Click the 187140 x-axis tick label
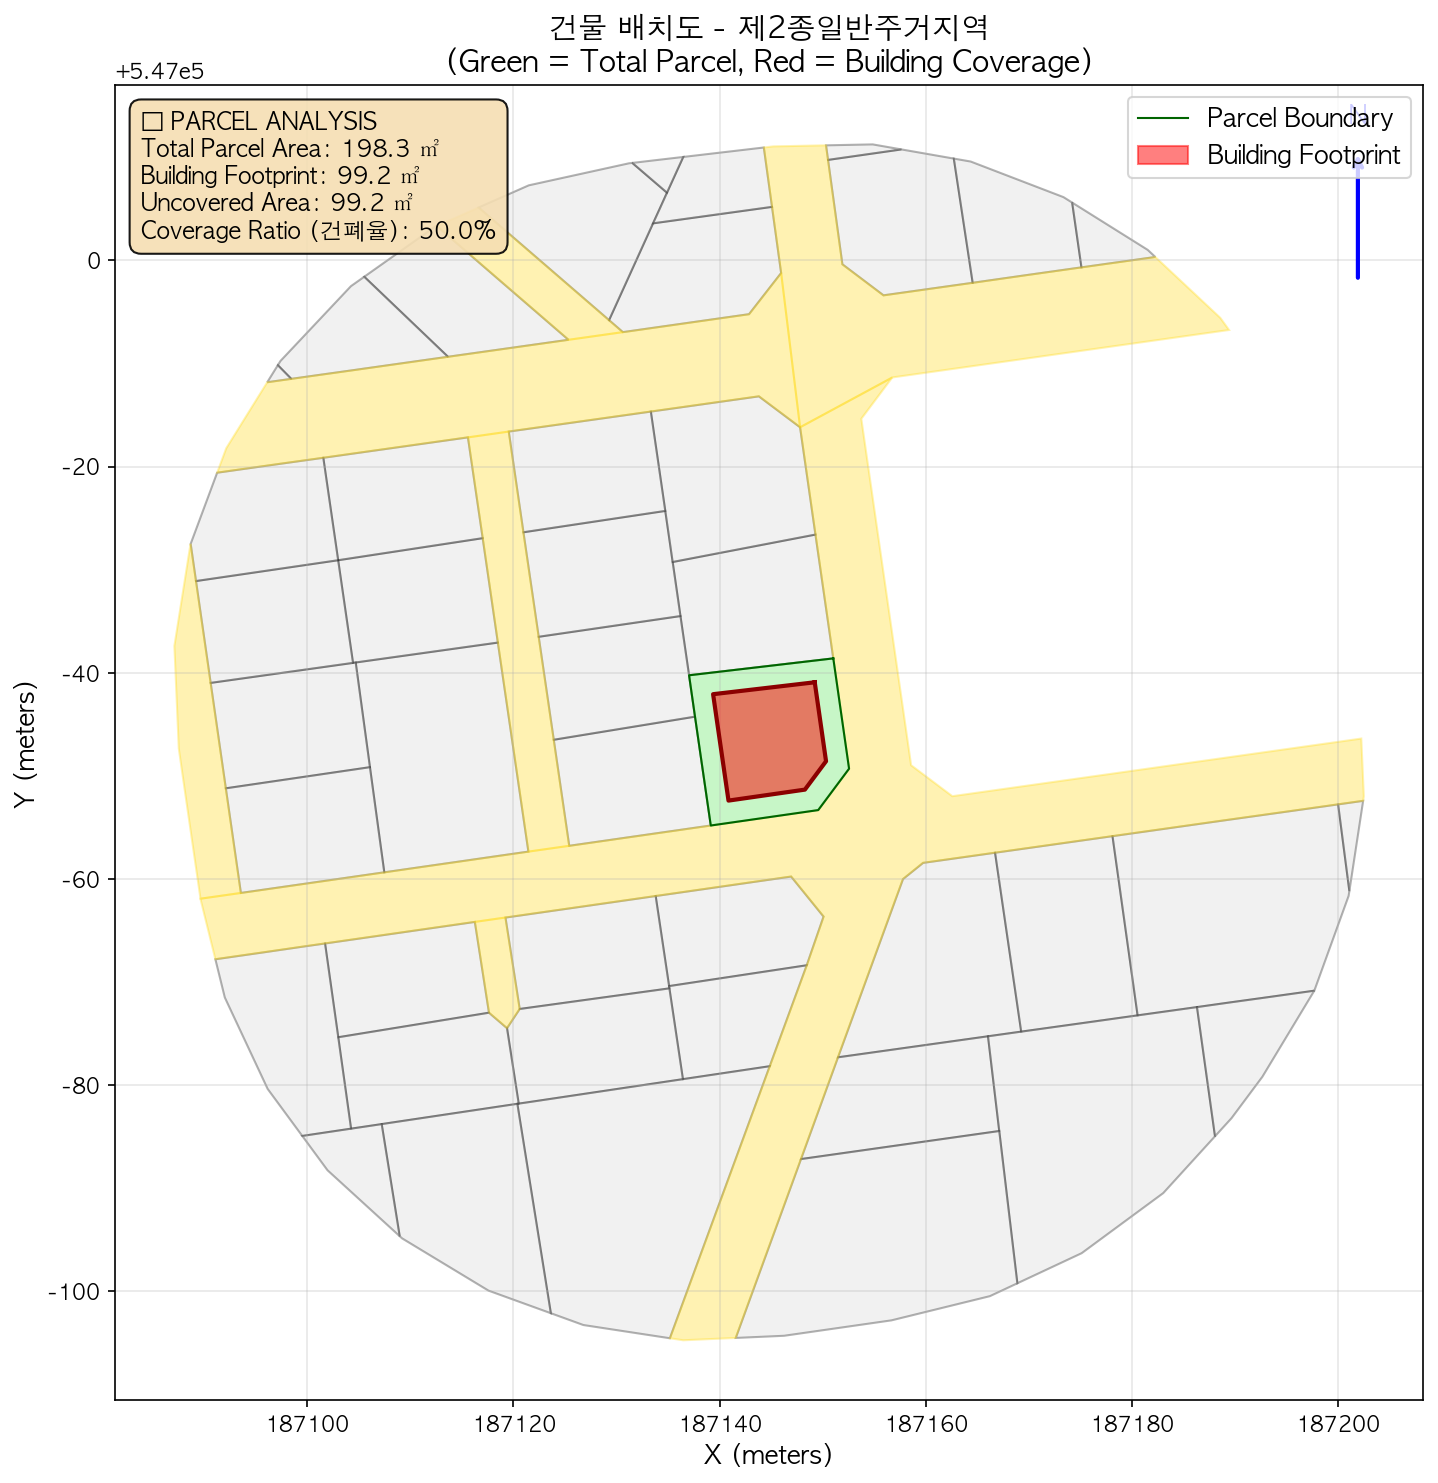 [x=718, y=1420]
